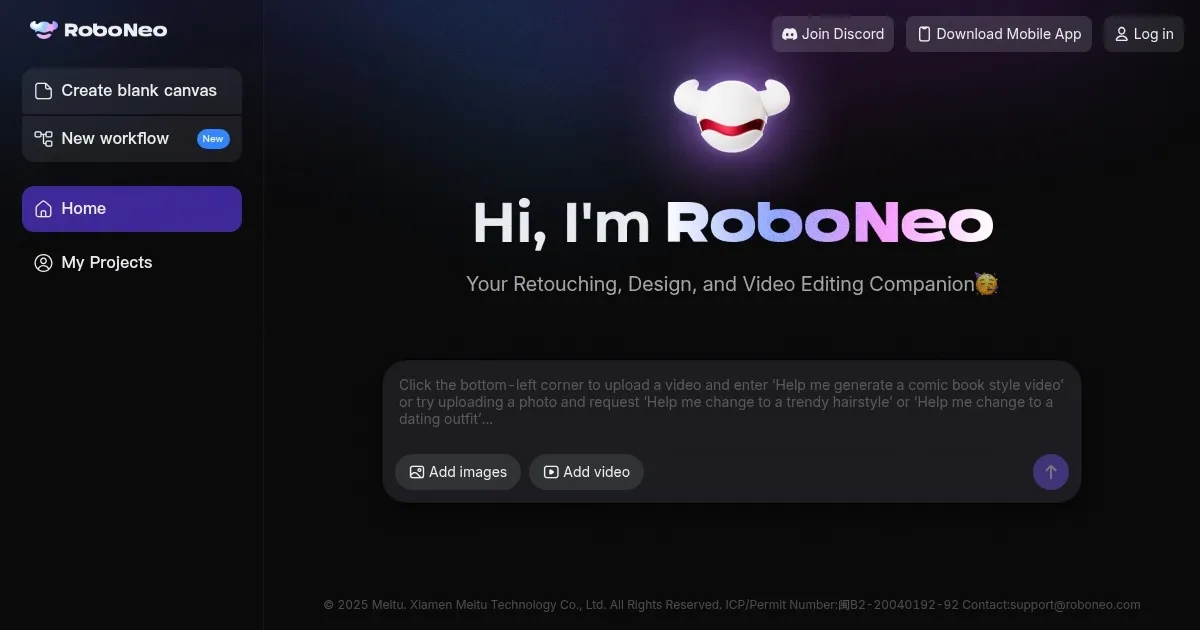Open the Download Mobile App text label

[1008, 34]
